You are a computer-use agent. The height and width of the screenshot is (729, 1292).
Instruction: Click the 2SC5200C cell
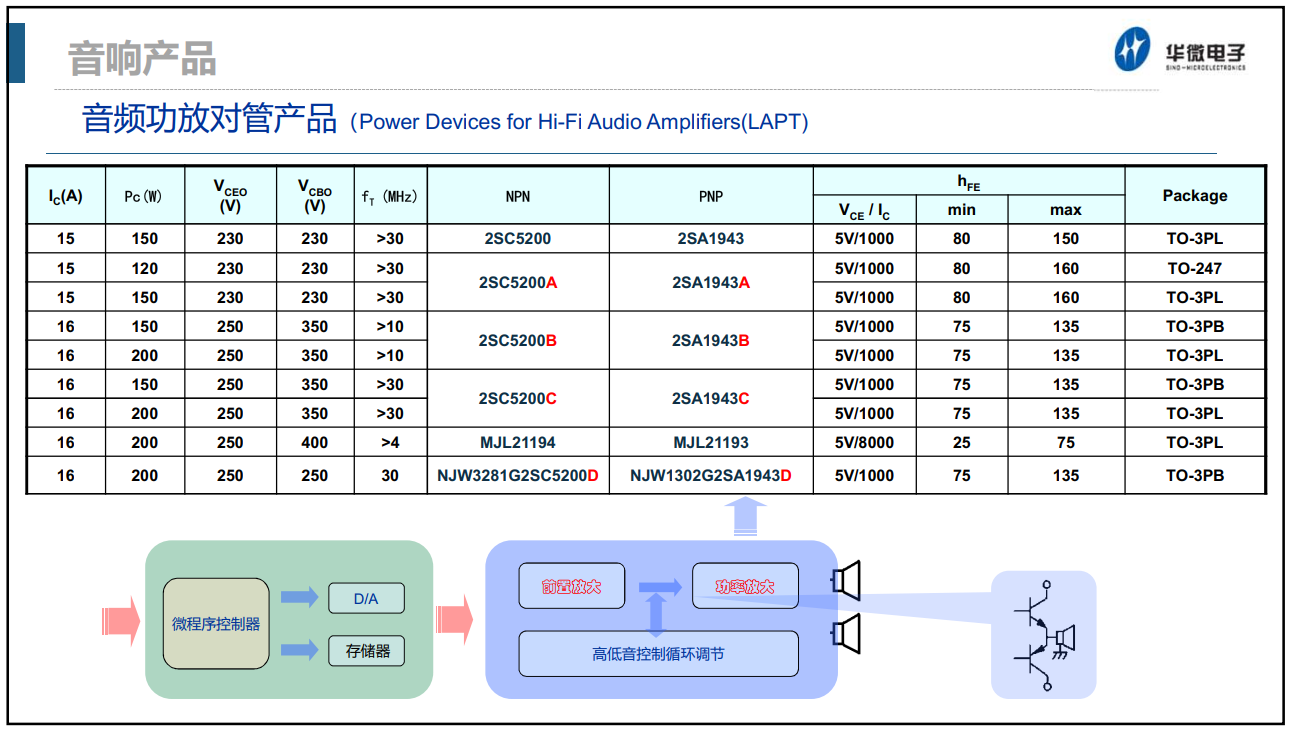click(518, 399)
